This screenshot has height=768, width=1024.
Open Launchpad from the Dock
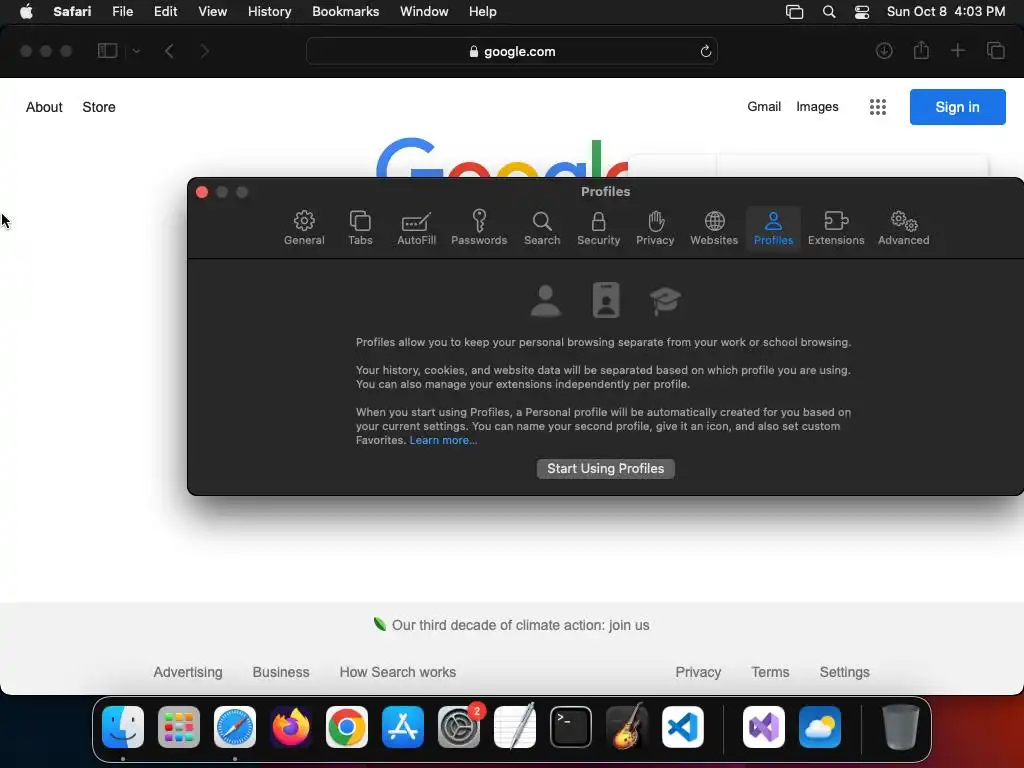point(179,727)
